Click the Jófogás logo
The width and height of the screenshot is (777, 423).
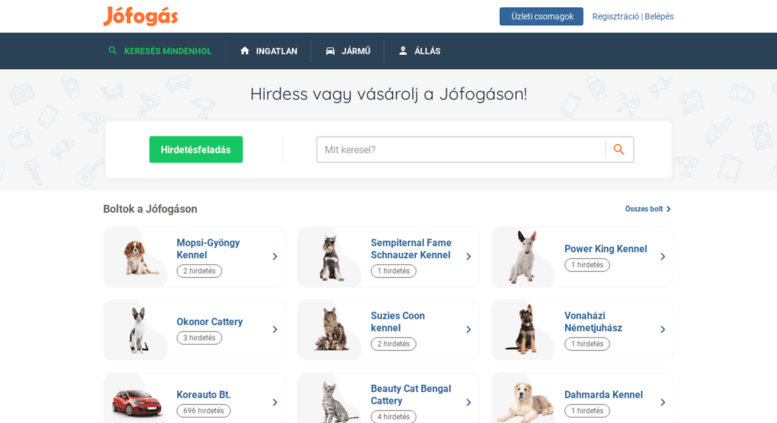140,16
